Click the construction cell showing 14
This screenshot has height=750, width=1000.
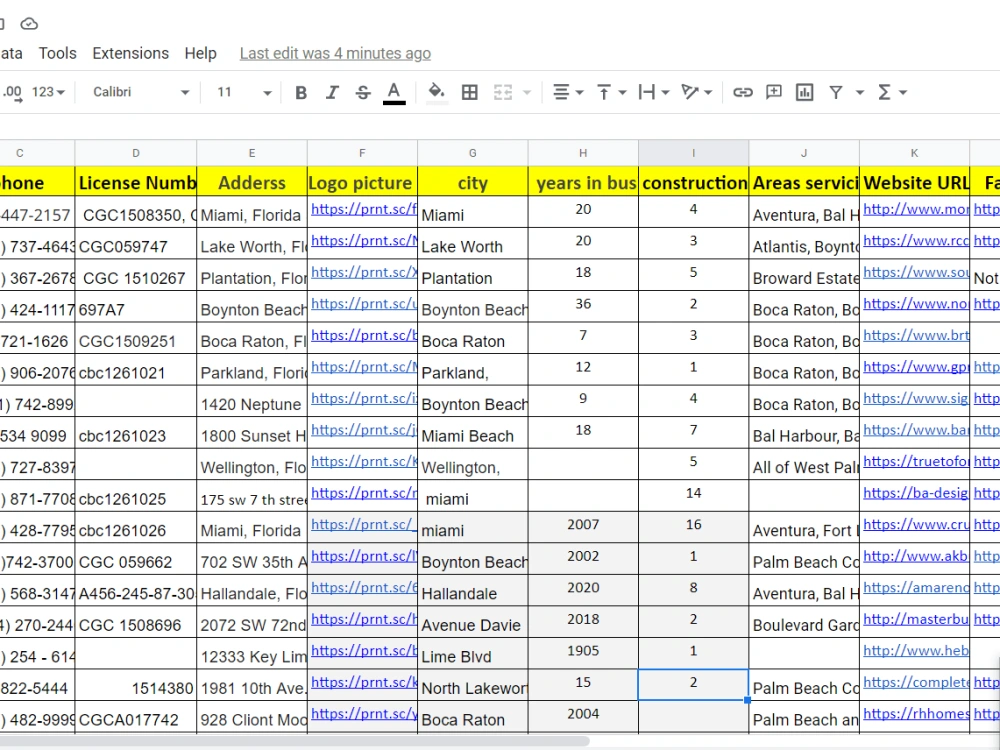pyautogui.click(x=693, y=496)
